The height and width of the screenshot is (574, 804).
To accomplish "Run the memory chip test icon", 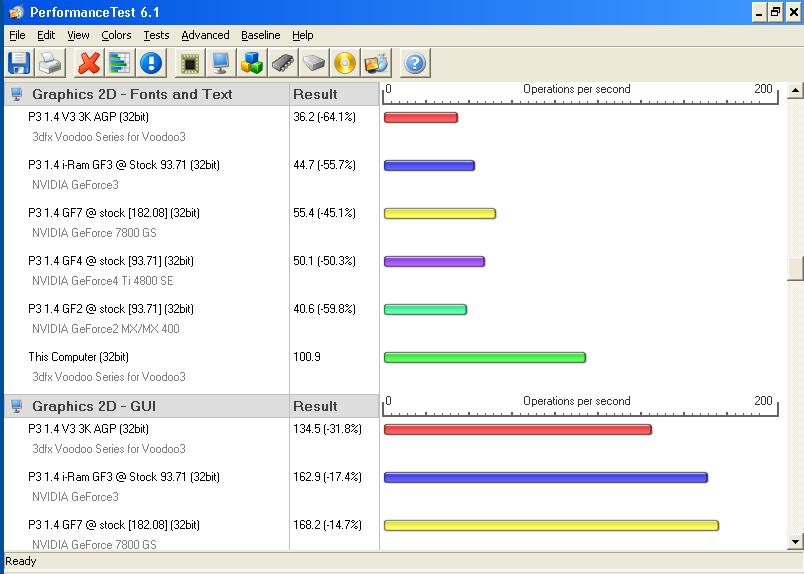I will point(283,64).
